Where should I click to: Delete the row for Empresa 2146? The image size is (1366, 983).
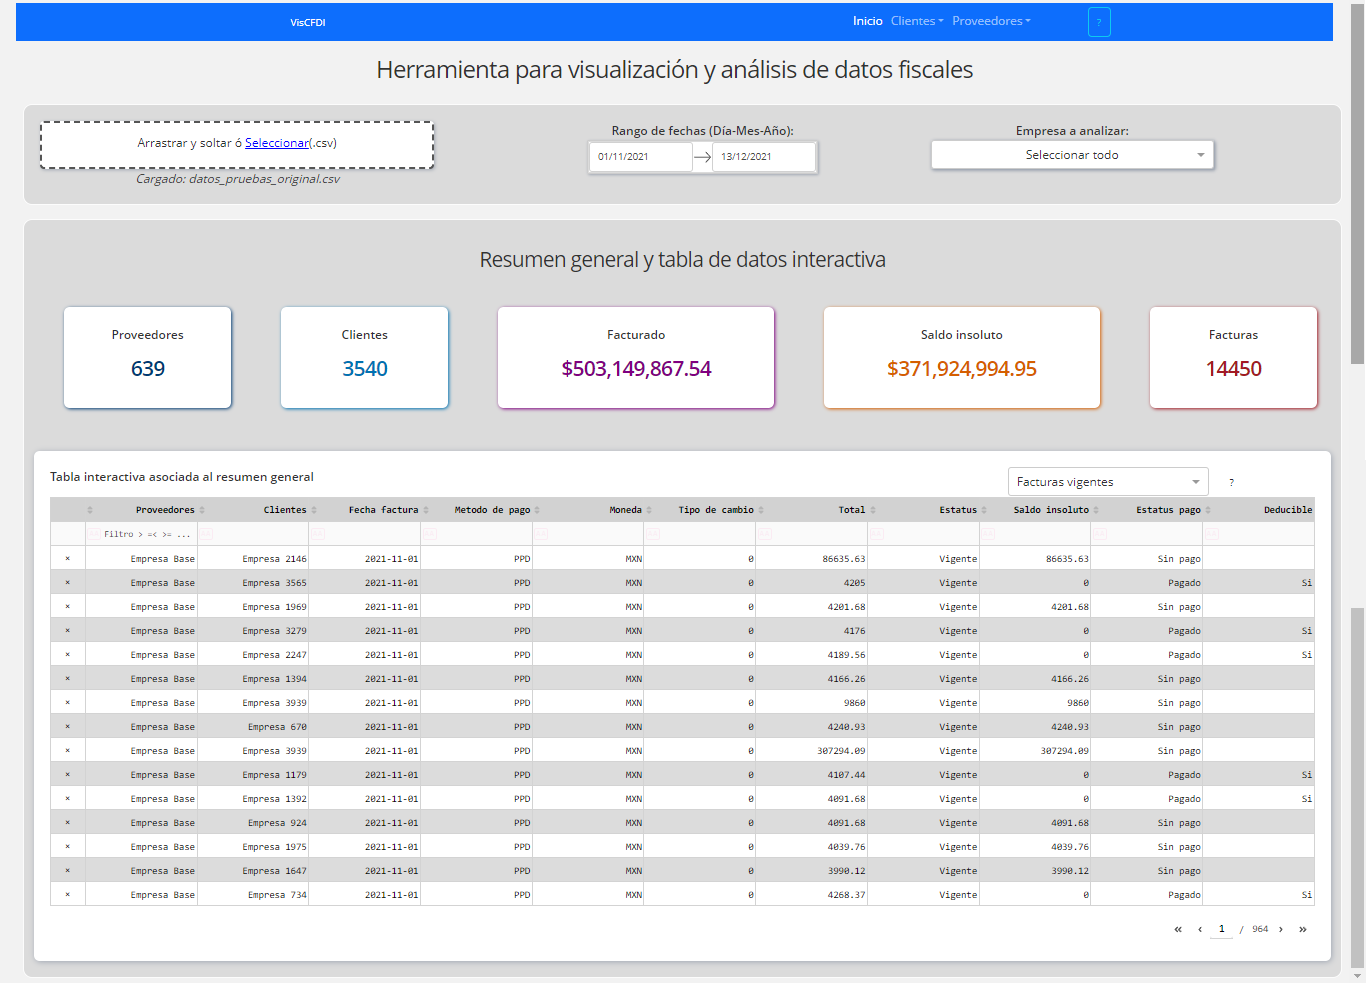(68, 559)
